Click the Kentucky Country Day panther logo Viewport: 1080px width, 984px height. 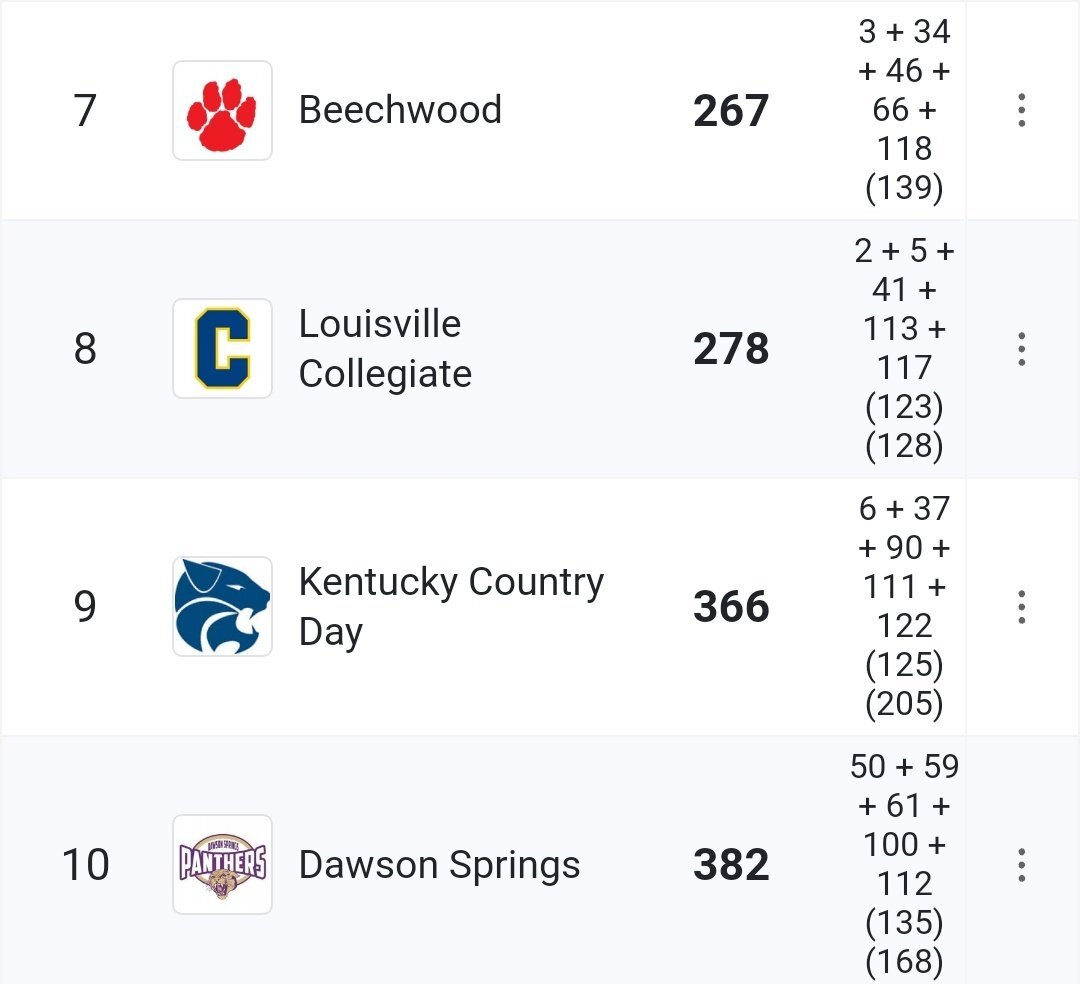tap(222, 606)
